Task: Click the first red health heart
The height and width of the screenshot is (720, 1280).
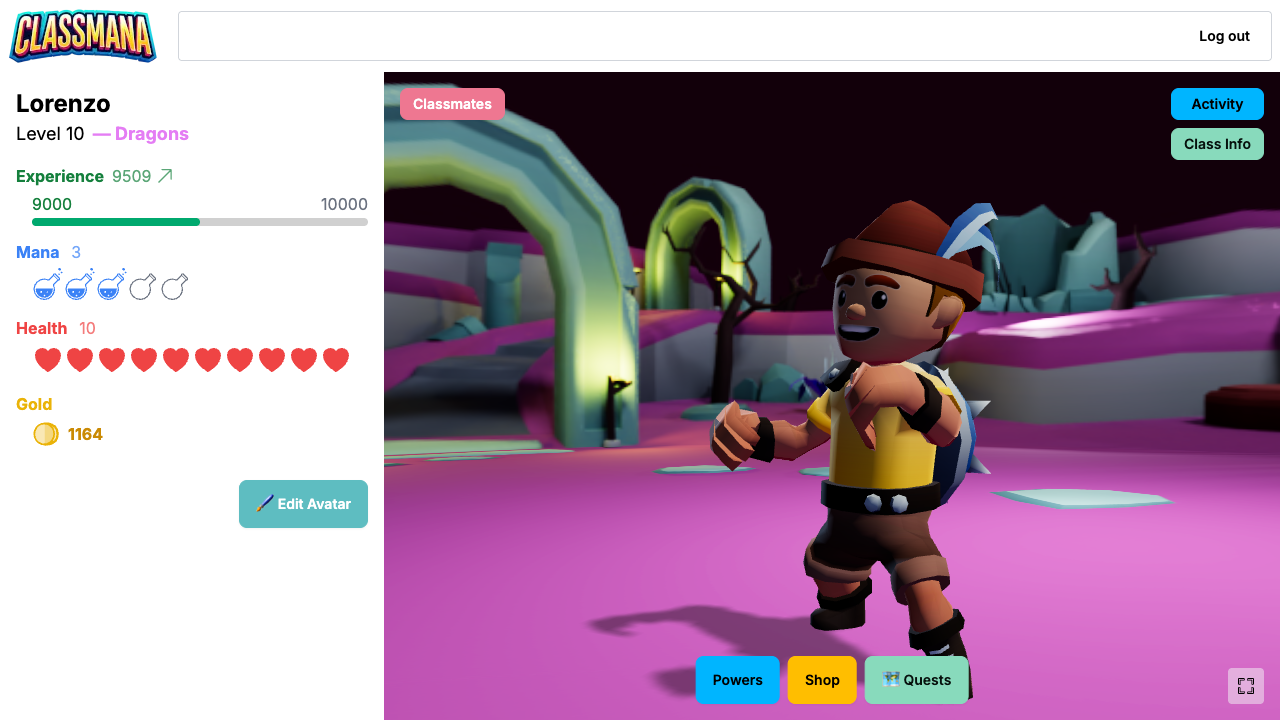Action: (48, 360)
